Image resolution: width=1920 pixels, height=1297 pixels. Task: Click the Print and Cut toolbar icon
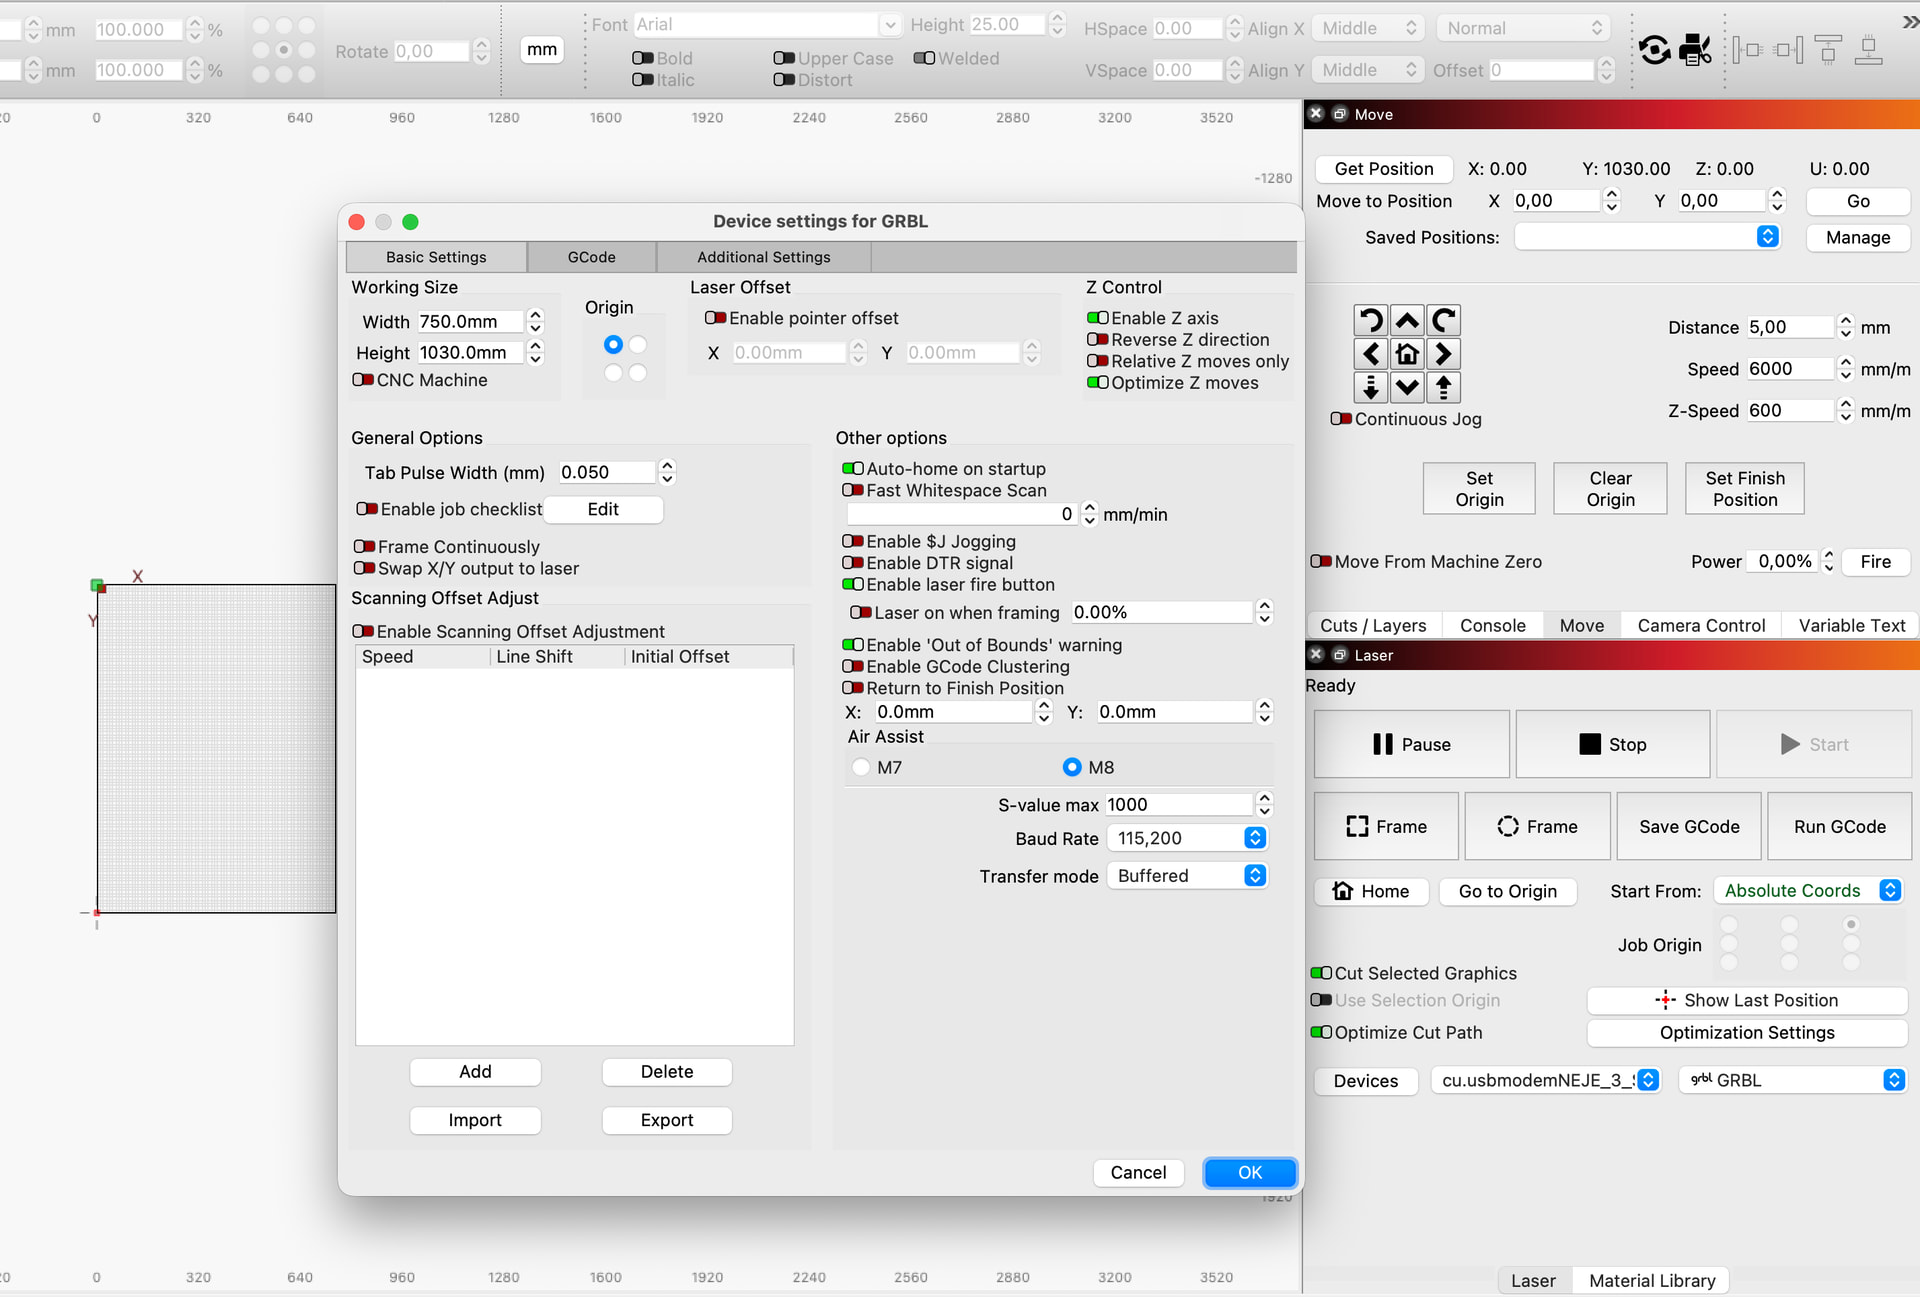coord(1695,49)
